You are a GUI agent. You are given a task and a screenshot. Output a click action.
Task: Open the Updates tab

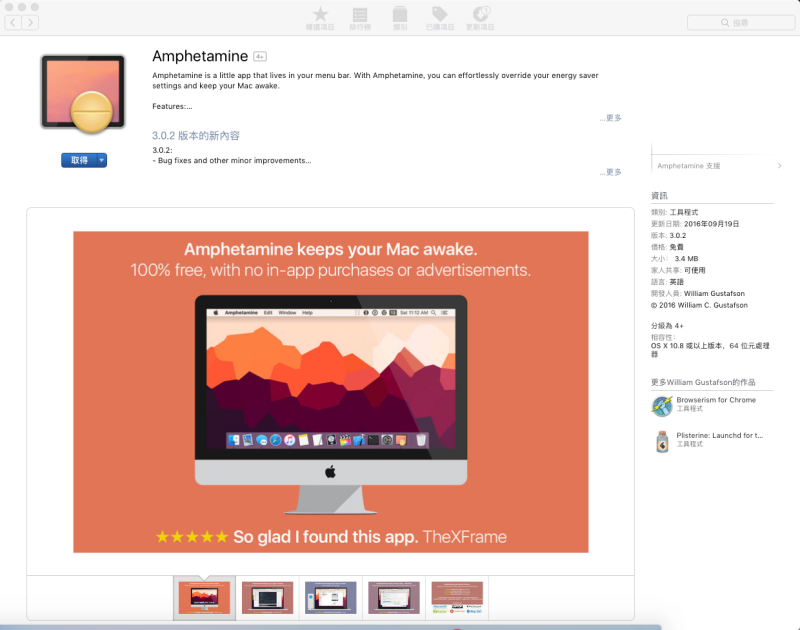(480, 19)
